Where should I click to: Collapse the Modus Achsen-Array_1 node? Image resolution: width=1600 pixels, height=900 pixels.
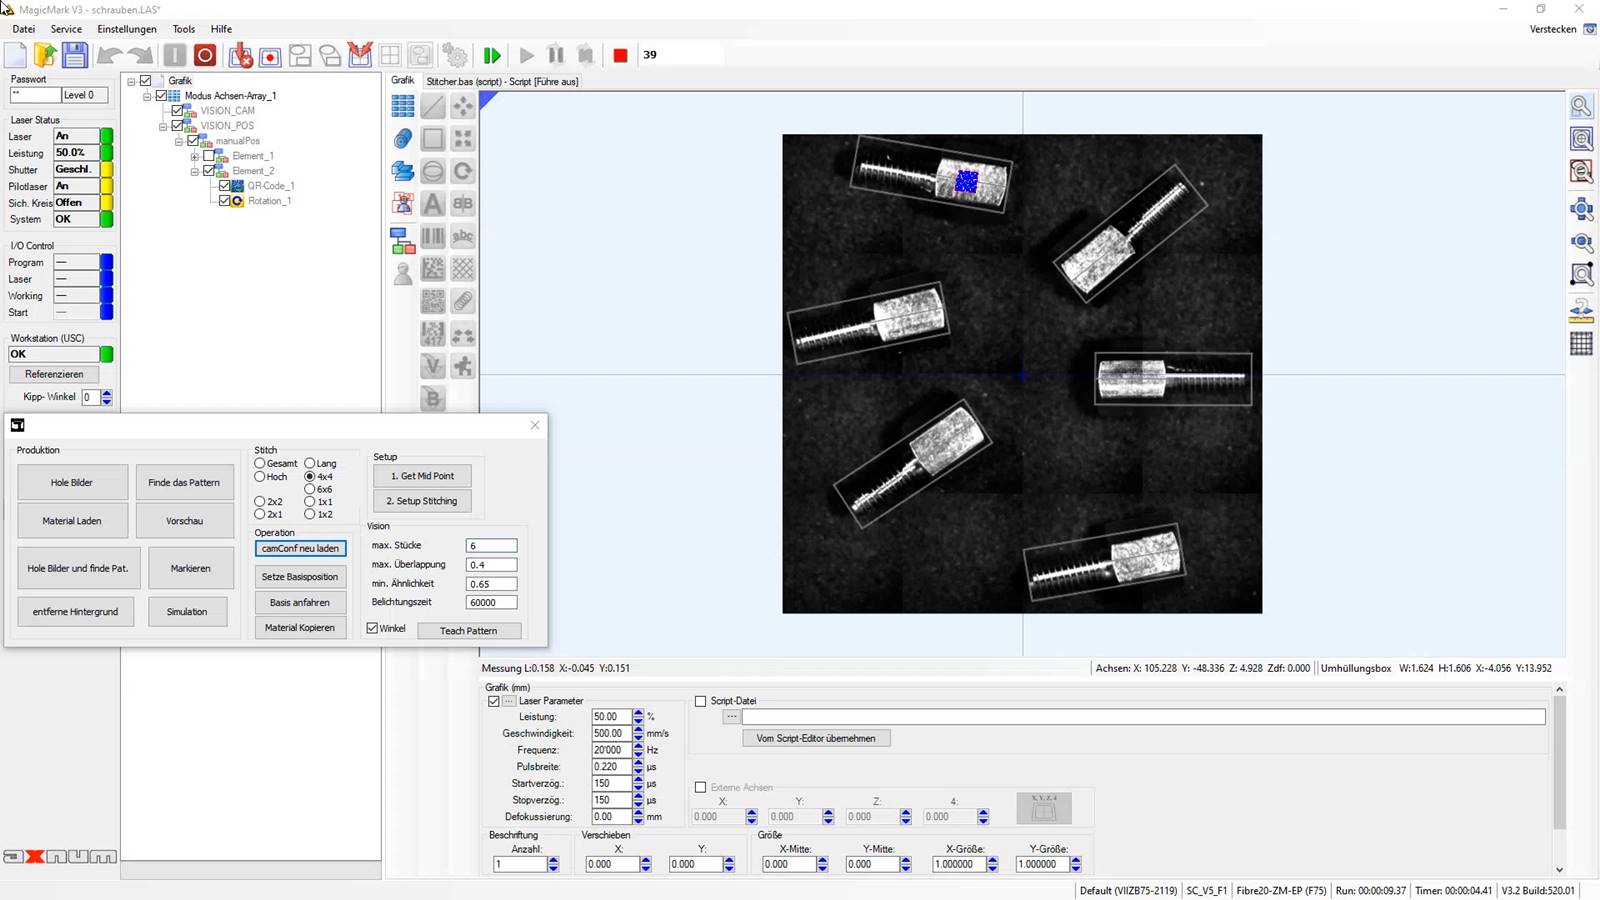(x=147, y=96)
